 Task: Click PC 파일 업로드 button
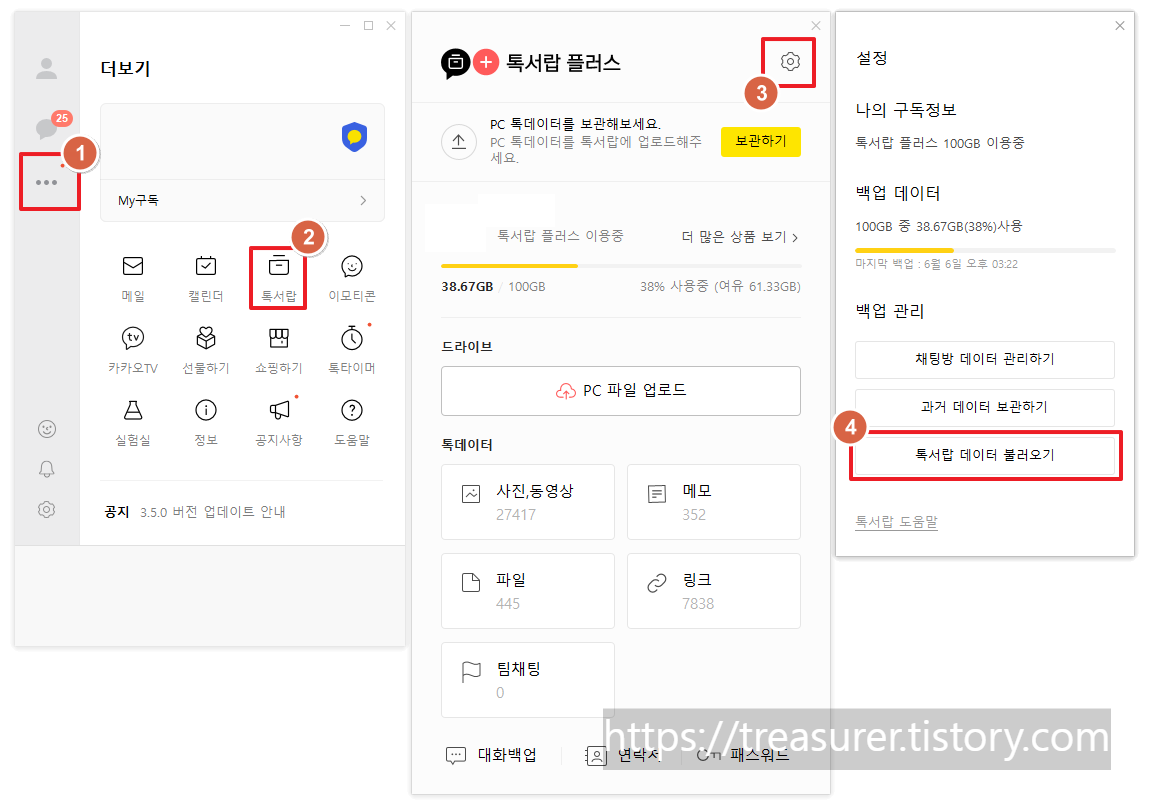point(620,391)
